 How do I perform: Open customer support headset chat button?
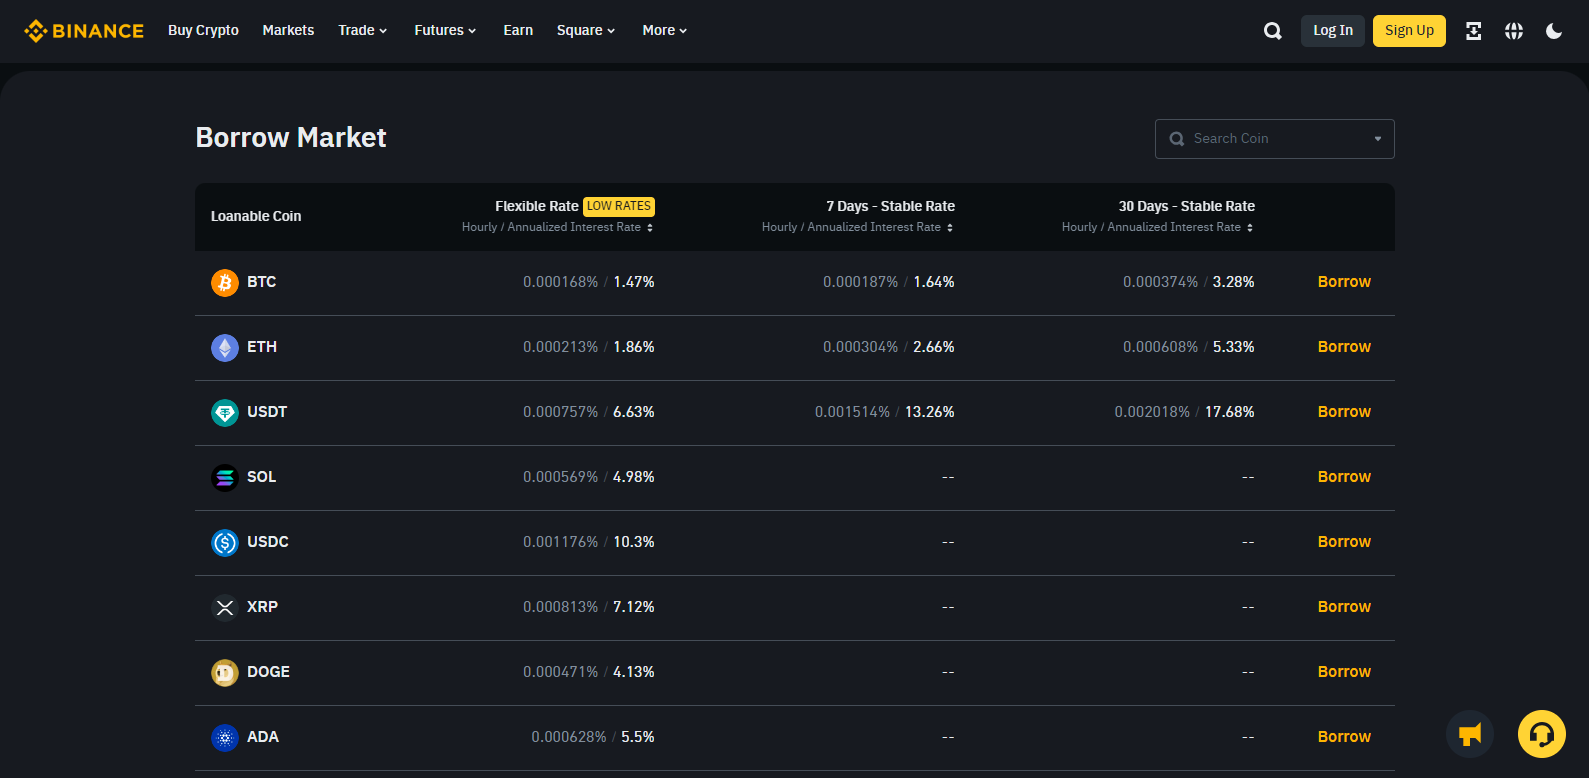click(x=1542, y=735)
